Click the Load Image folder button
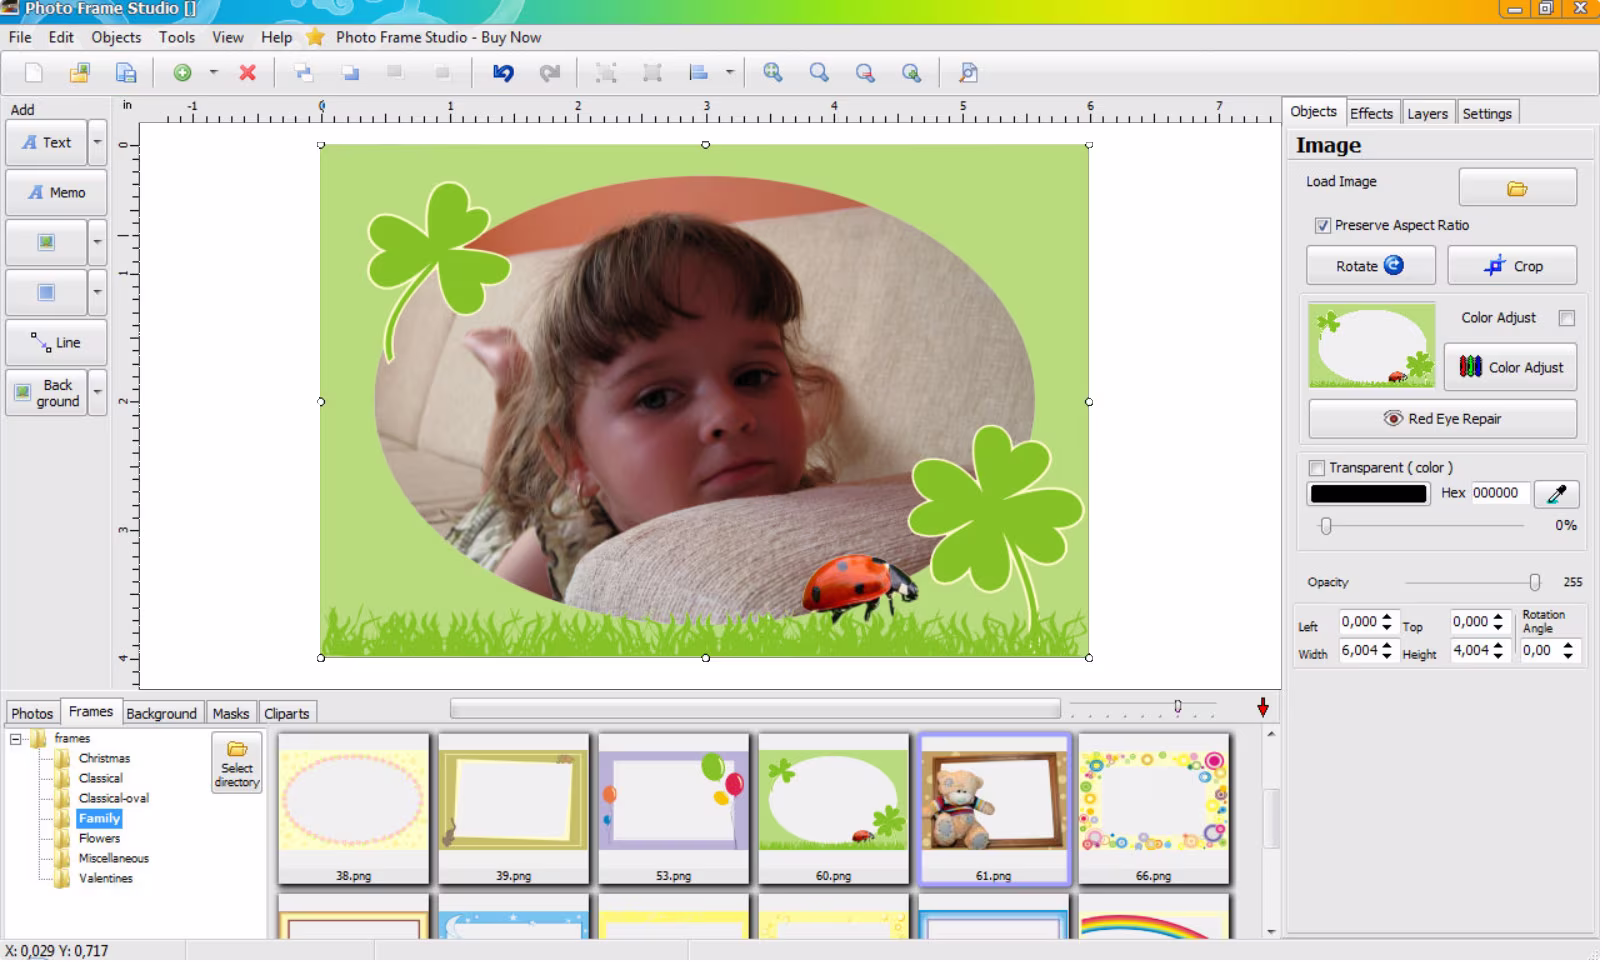Screen dimensions: 1602x962 (1517, 188)
